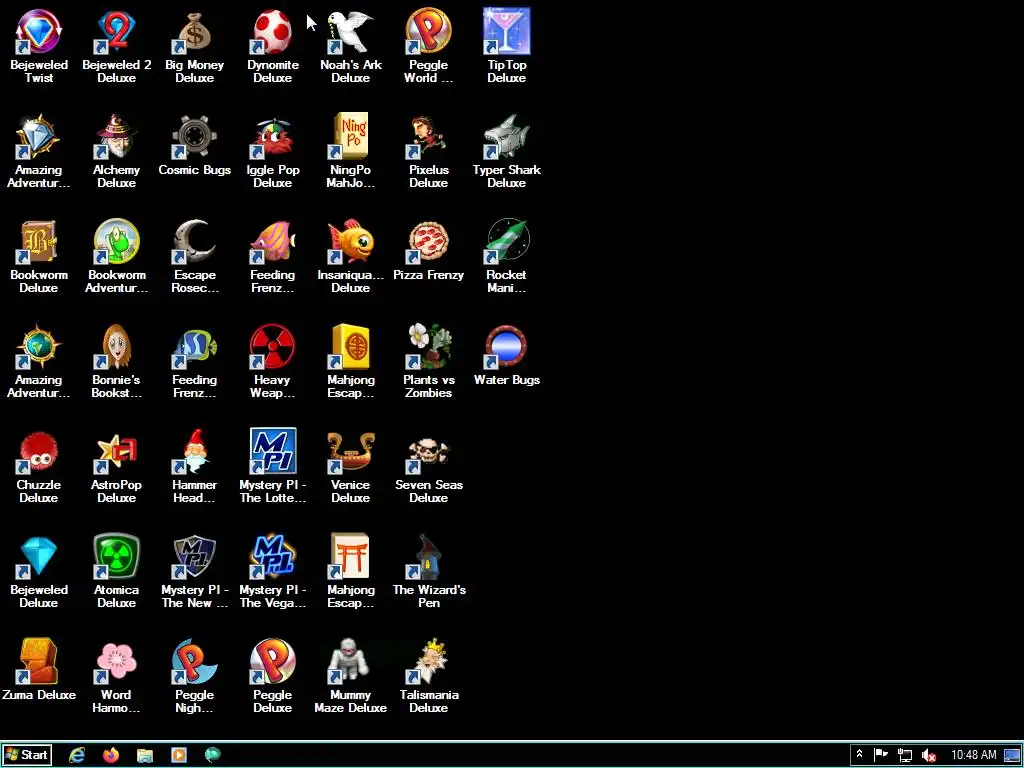This screenshot has height=768, width=1024.
Task: Click the Mummy Maze Deluxe icon
Action: [x=351, y=662]
